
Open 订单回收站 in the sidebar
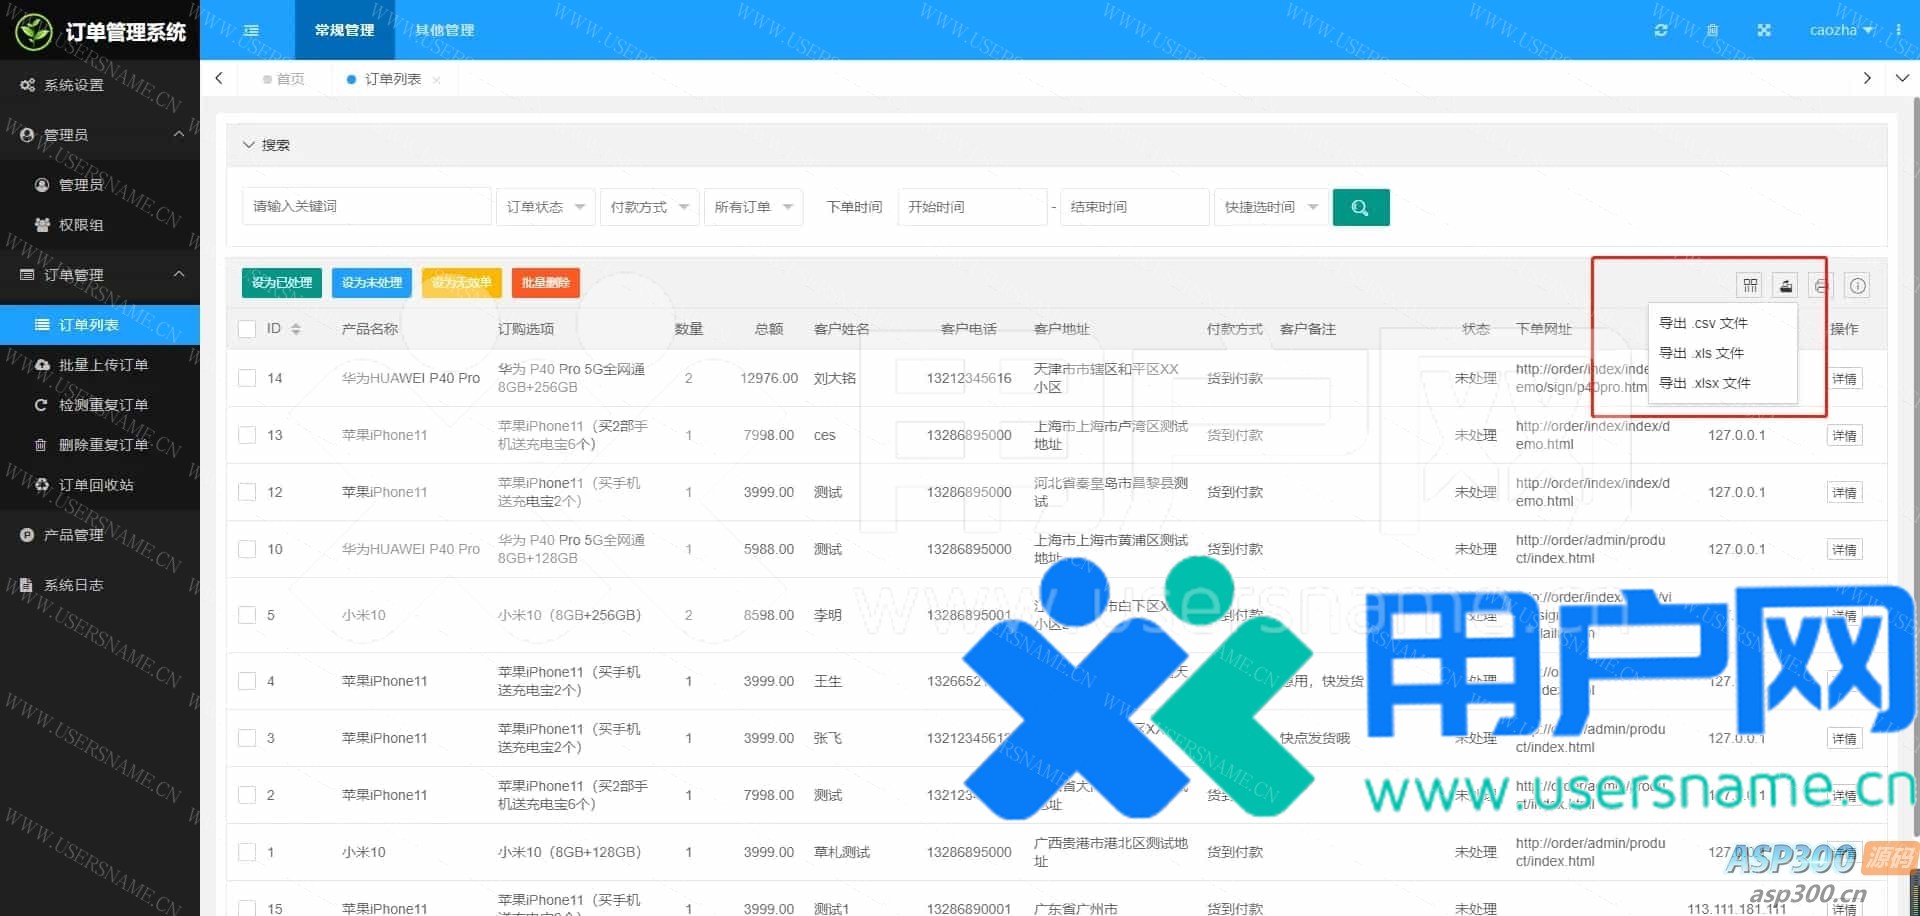(100, 485)
